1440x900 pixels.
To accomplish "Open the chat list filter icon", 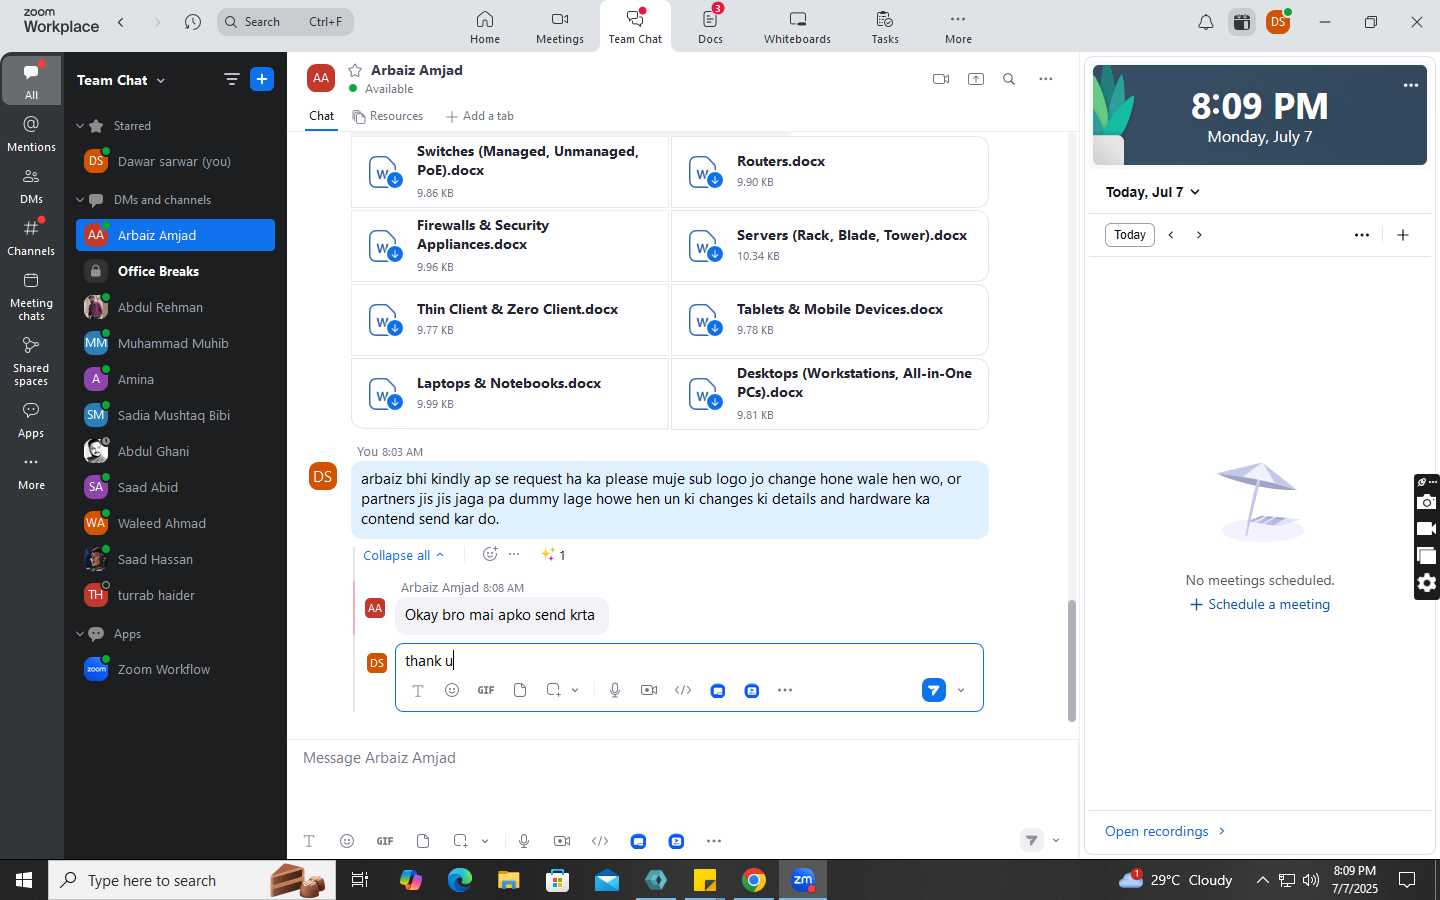I will click(x=231, y=79).
